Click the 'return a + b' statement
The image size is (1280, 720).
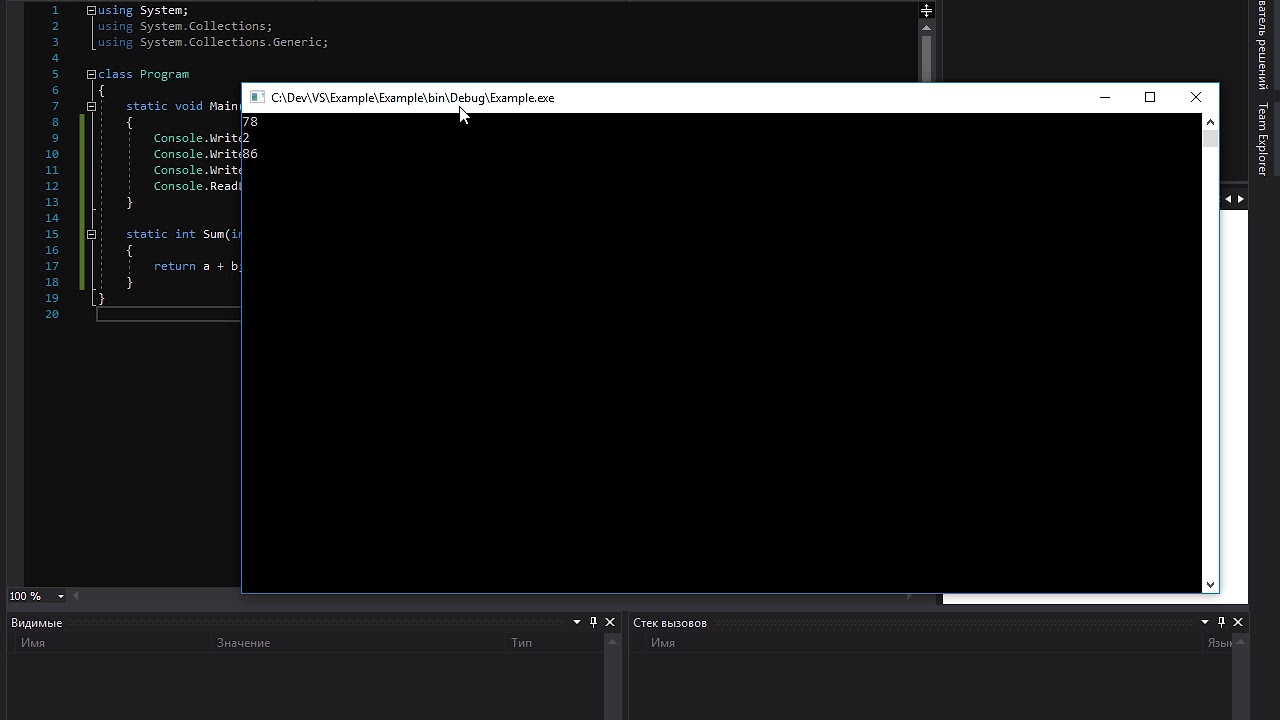[x=197, y=266]
